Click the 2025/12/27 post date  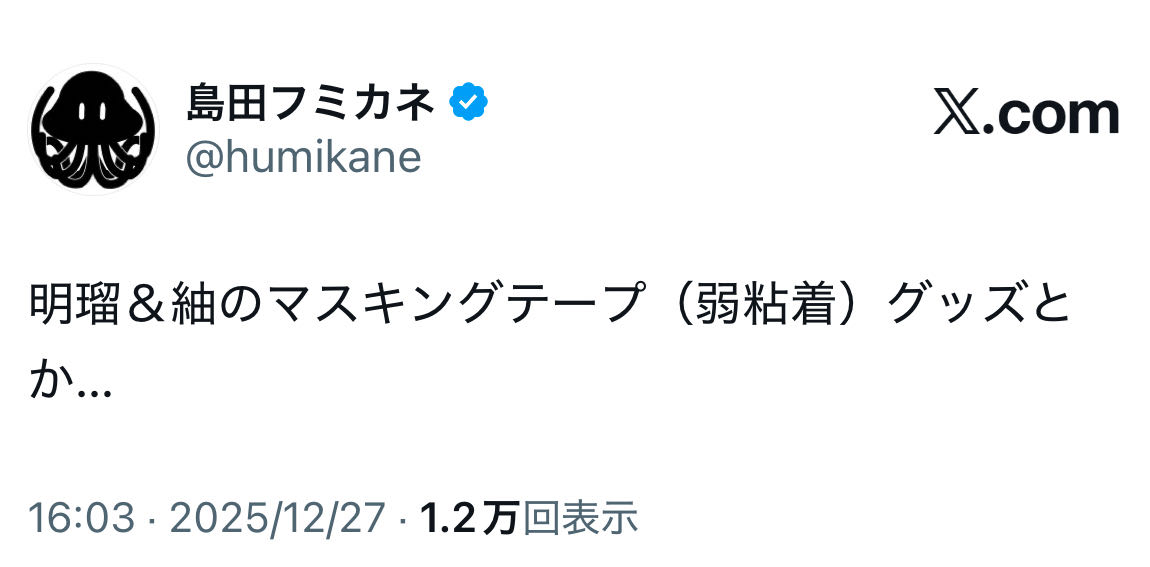[277, 517]
